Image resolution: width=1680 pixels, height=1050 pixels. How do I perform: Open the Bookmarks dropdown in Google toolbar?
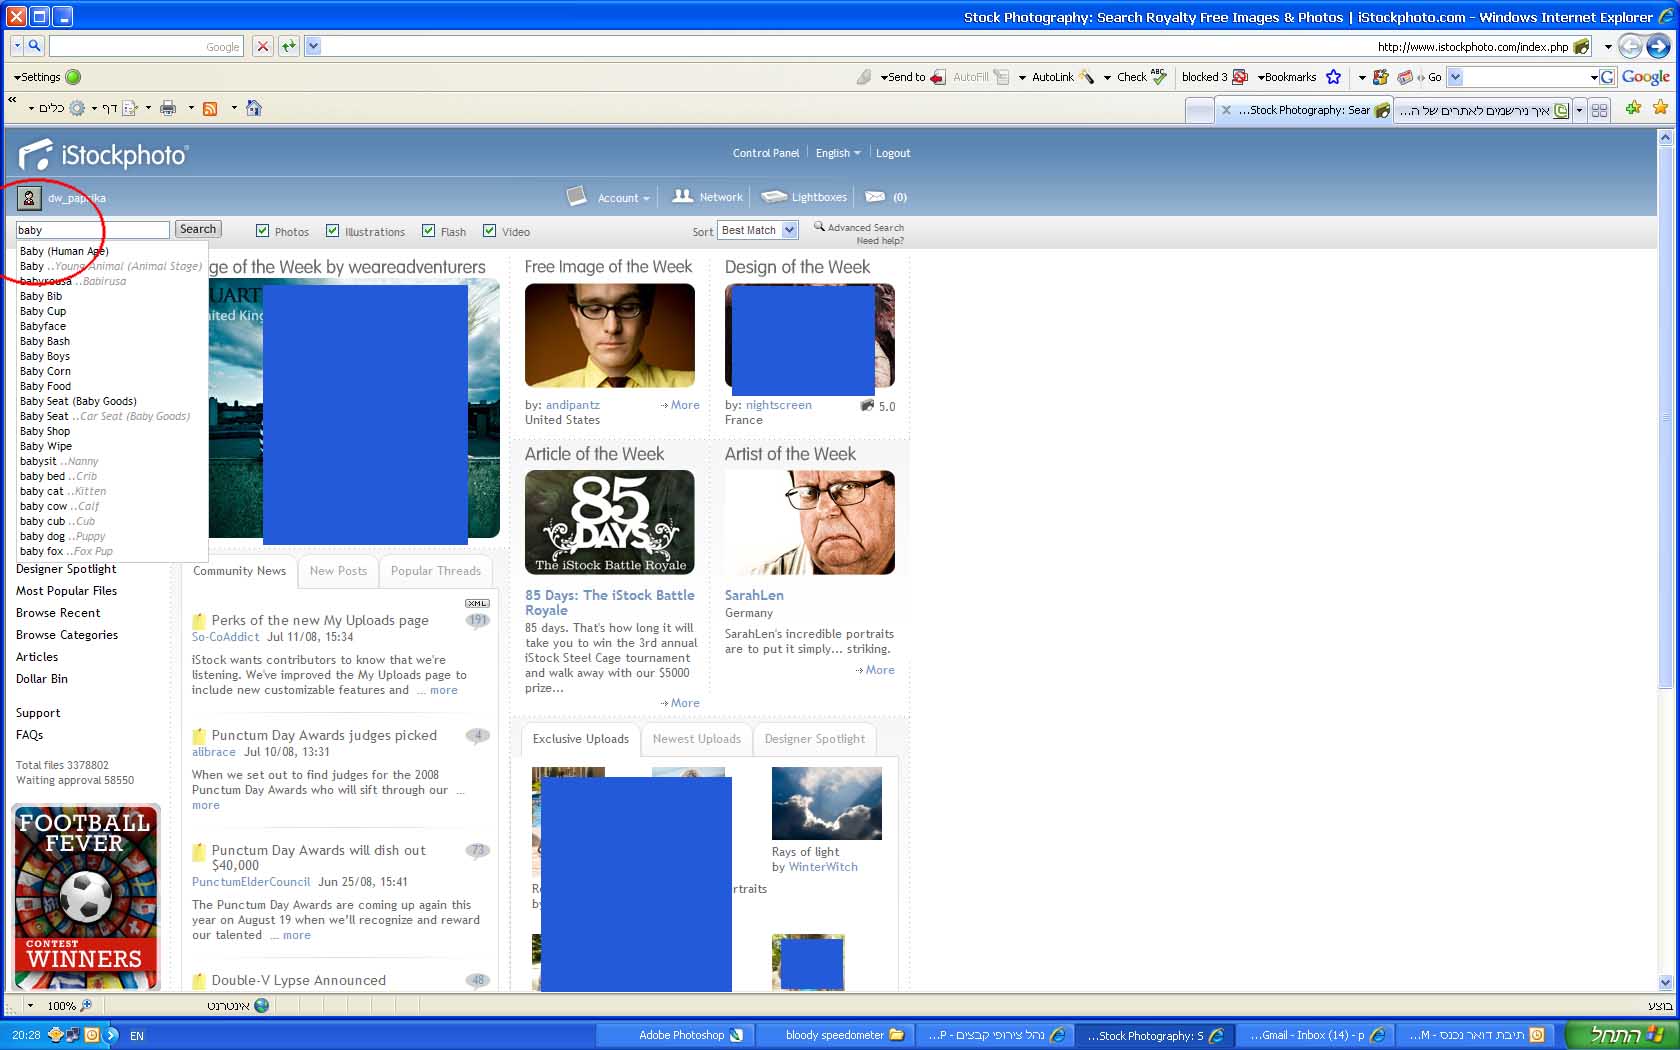[x=1287, y=77]
